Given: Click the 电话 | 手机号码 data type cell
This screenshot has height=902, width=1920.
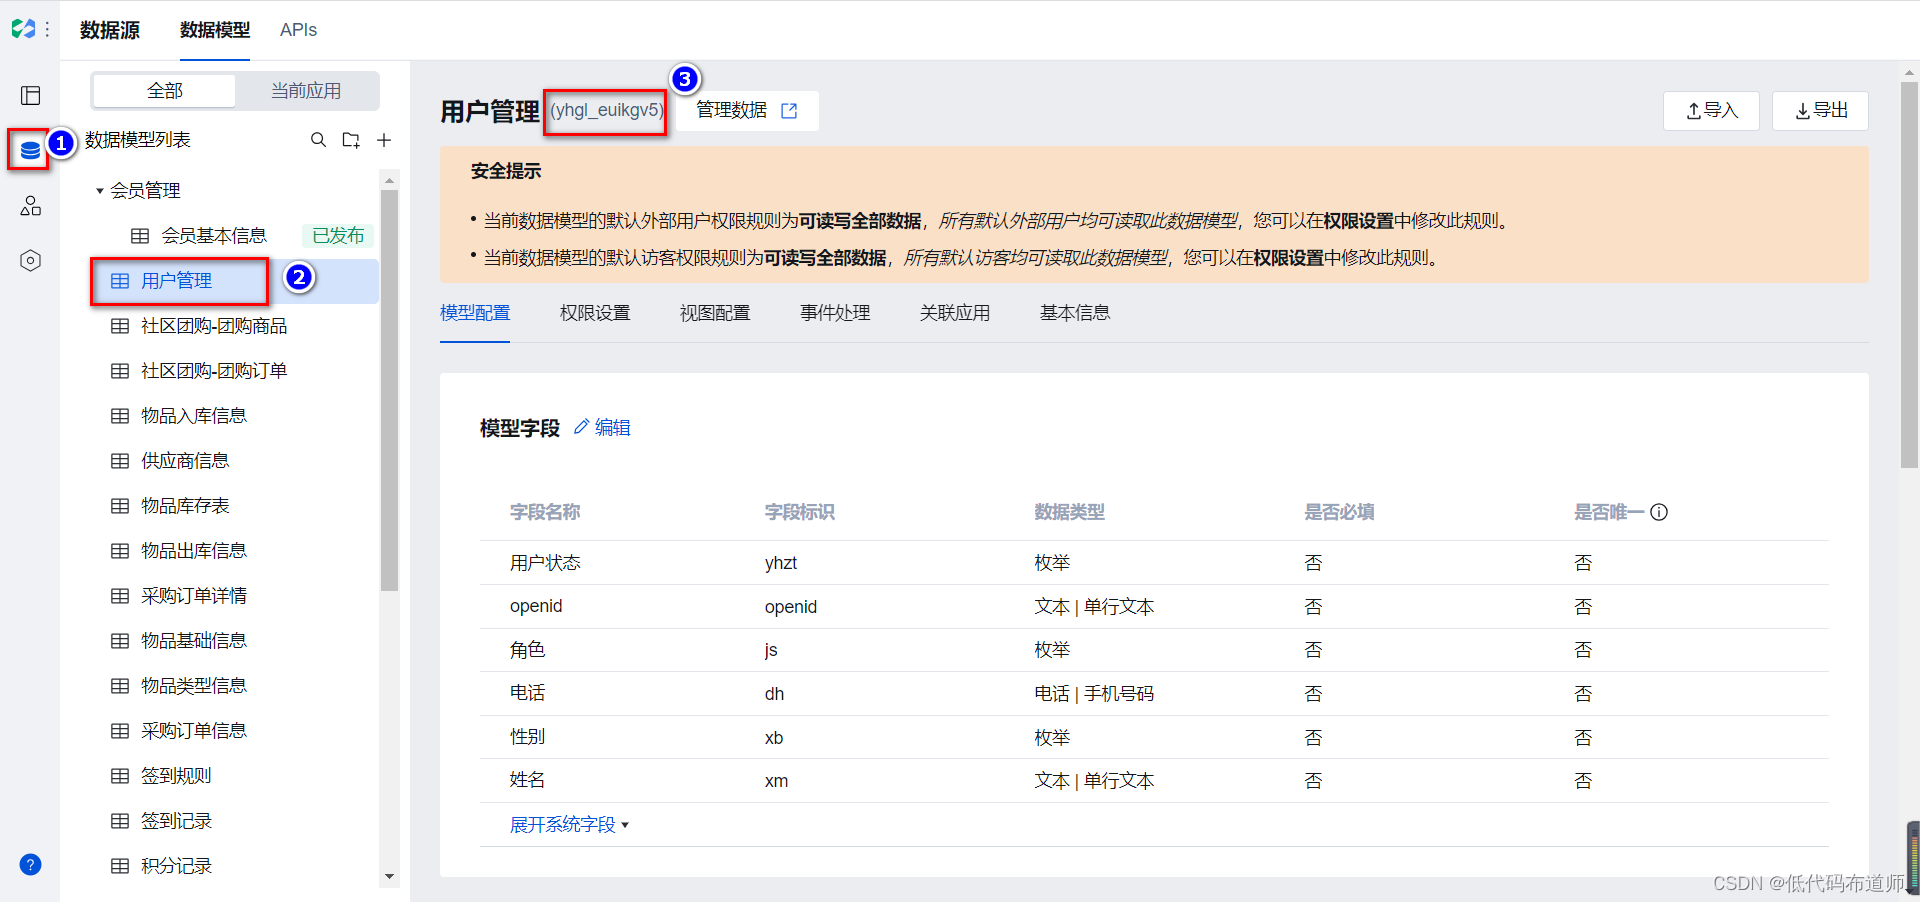Looking at the screenshot, I should click(1094, 694).
